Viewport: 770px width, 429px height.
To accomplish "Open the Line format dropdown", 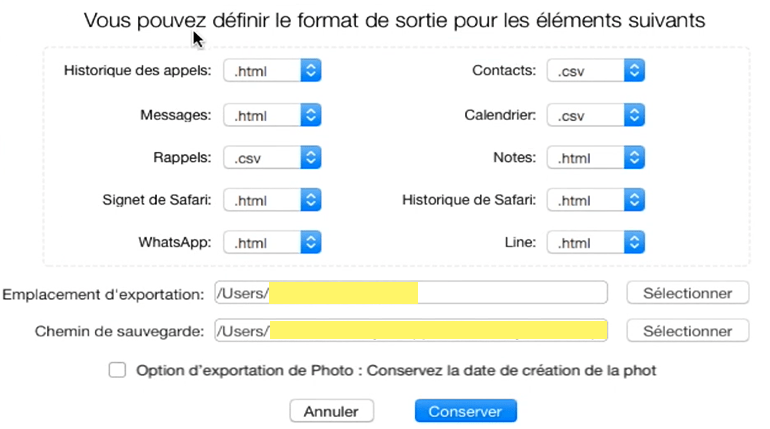I will (x=596, y=242).
